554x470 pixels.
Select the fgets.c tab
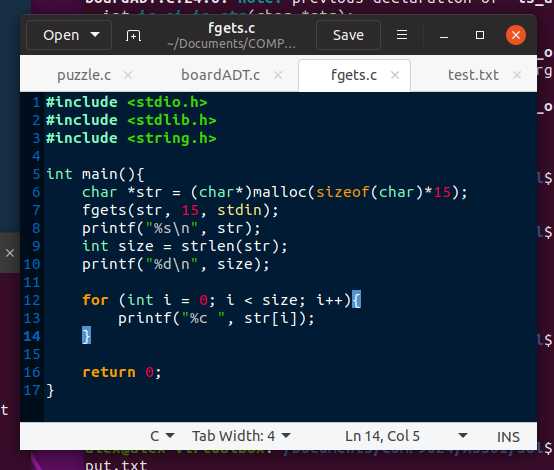[354, 75]
